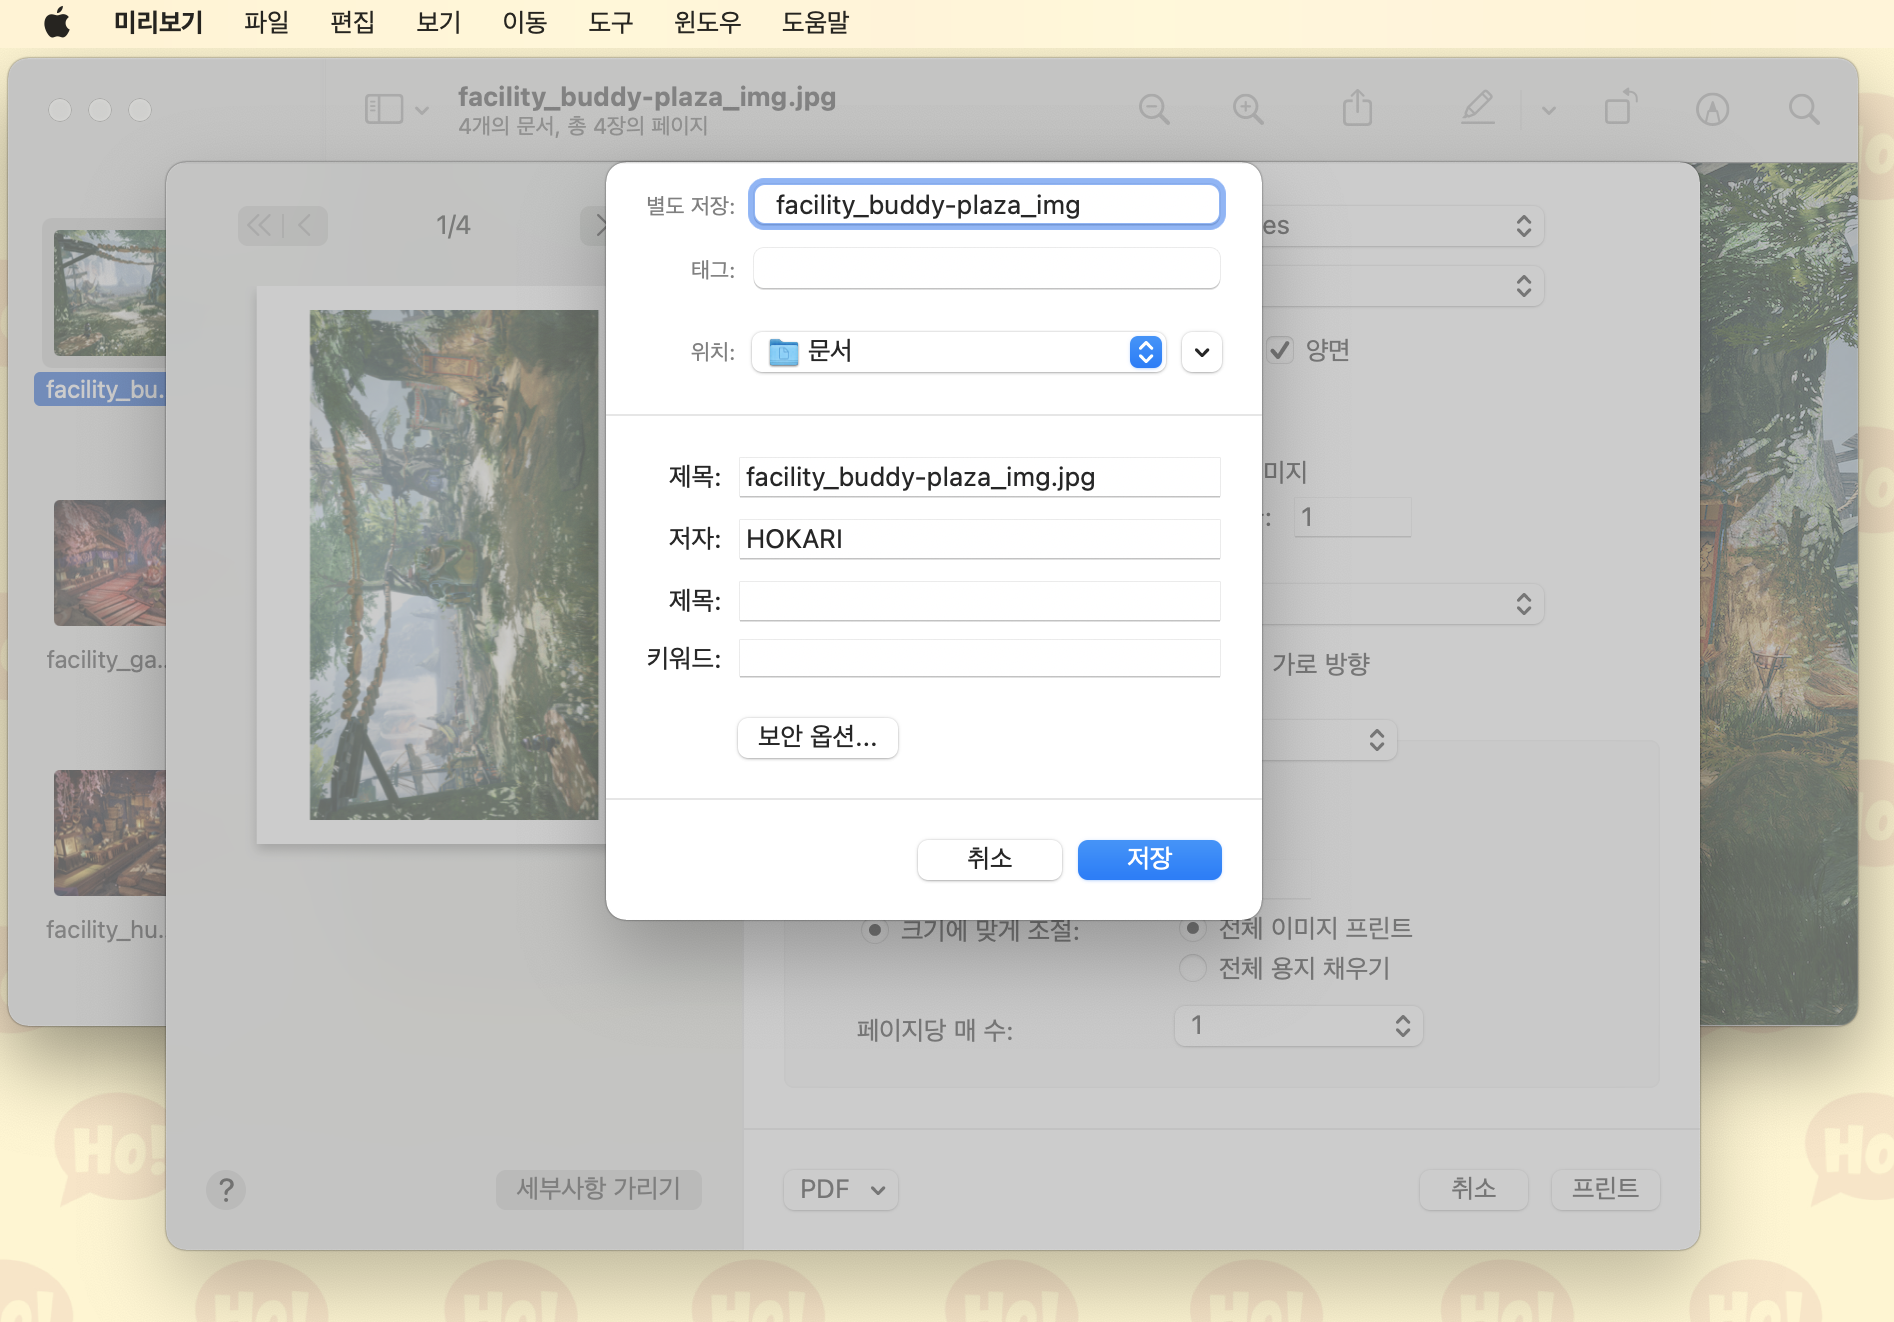1894x1322 pixels.
Task: Open the small popup below 가로 방향
Action: (x=1329, y=740)
